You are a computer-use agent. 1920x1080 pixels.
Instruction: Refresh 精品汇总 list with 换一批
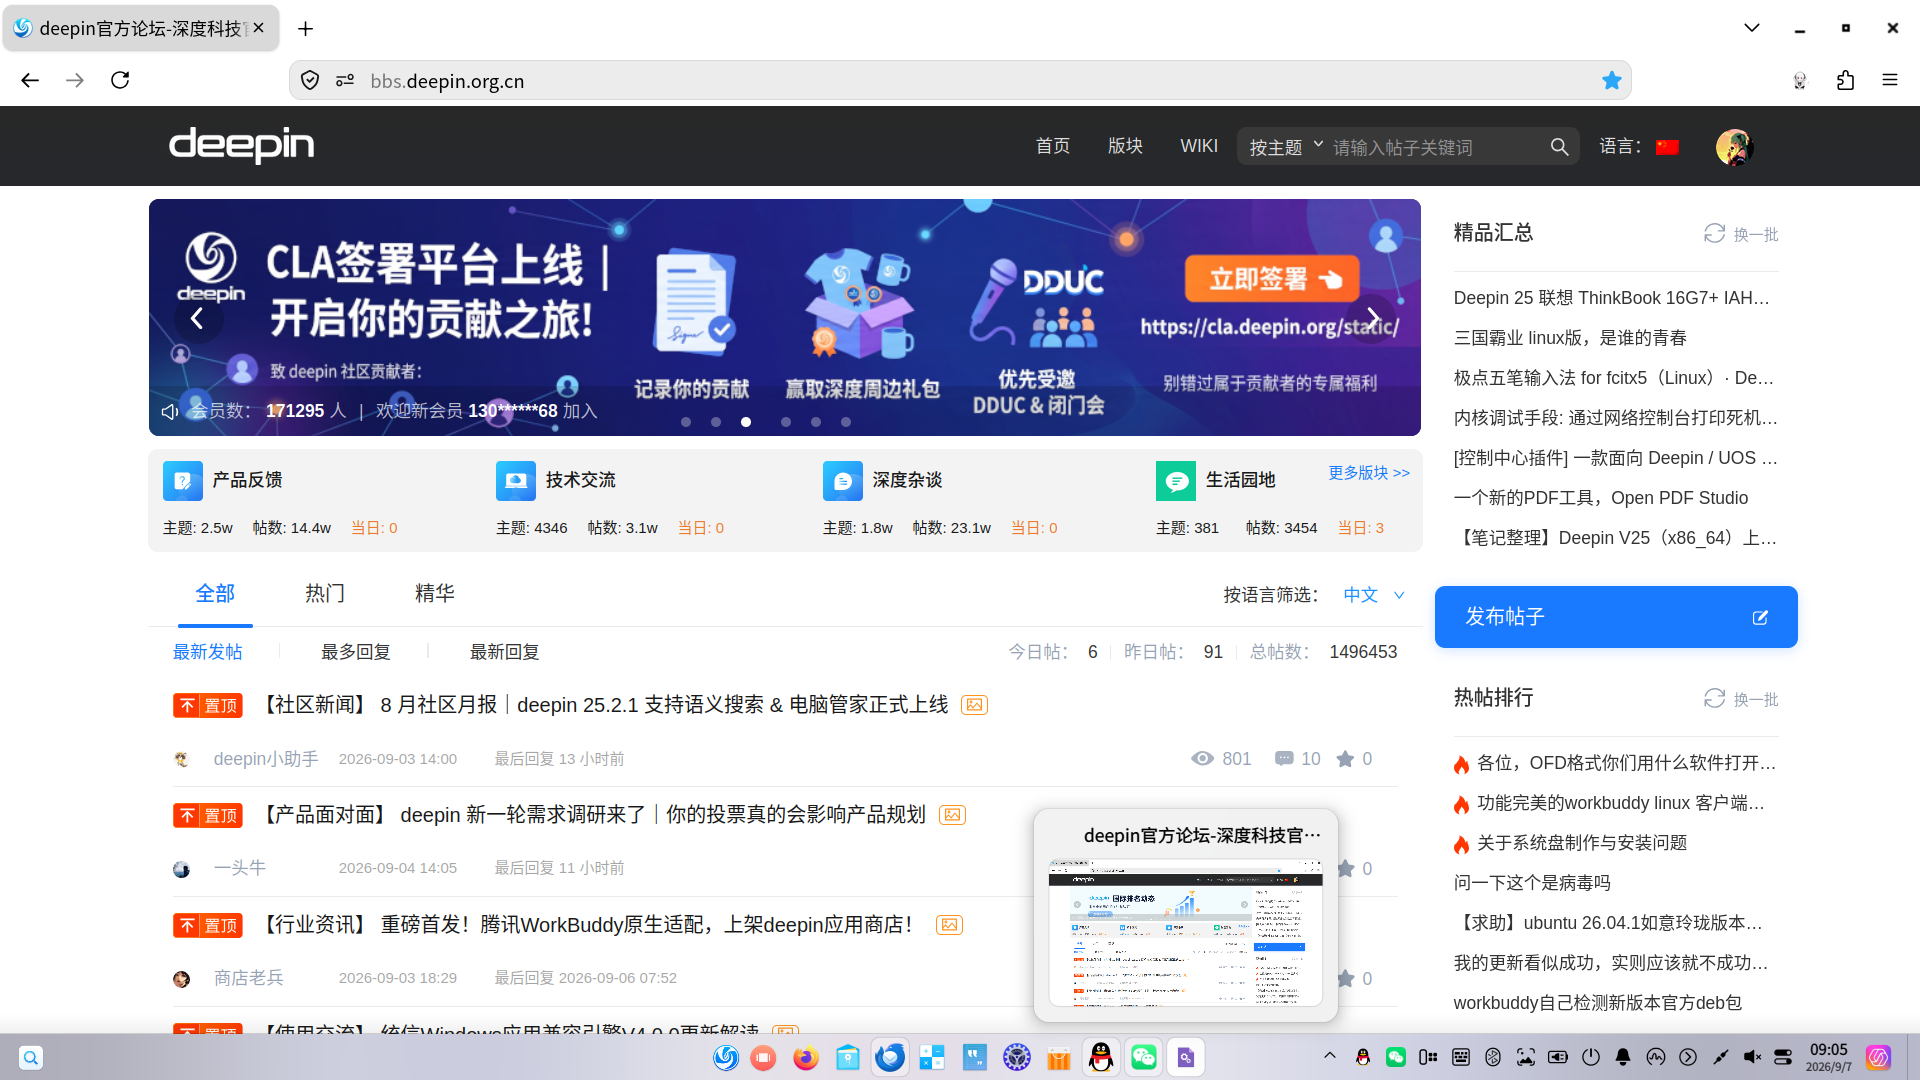click(x=1741, y=234)
